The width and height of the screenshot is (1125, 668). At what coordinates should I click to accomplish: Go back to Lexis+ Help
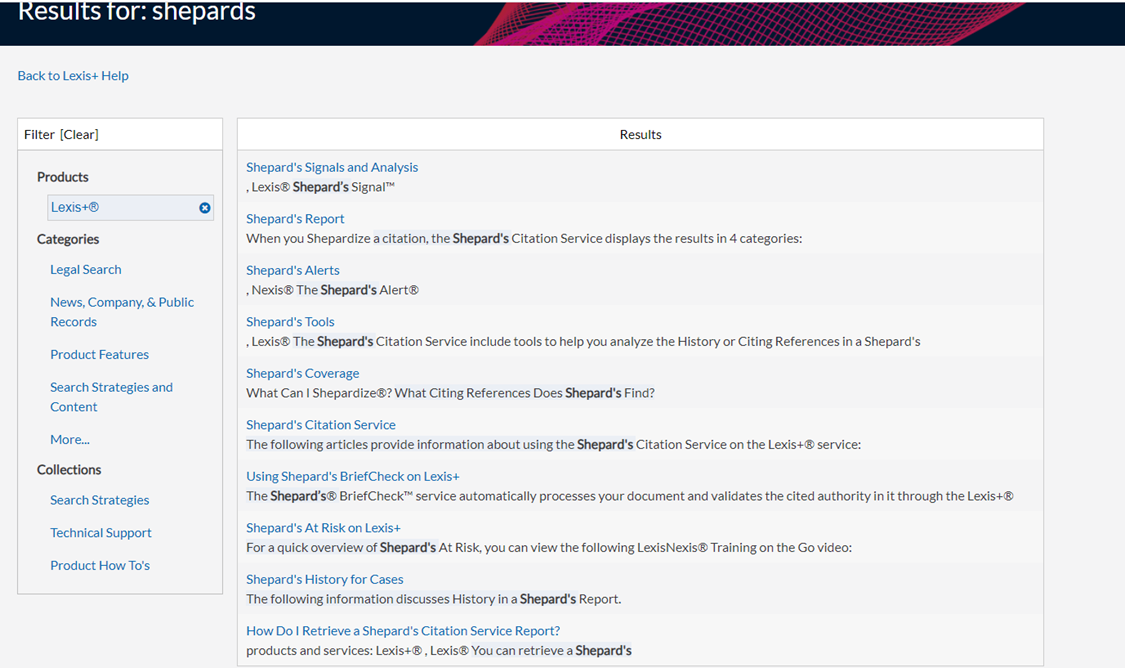pos(73,75)
